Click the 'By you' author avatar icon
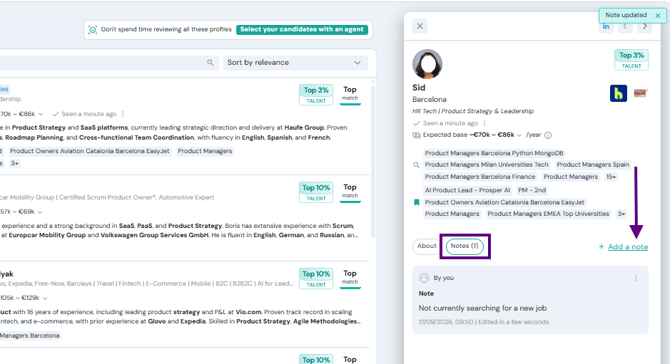Viewport: 670px width, 364px height. click(424, 278)
